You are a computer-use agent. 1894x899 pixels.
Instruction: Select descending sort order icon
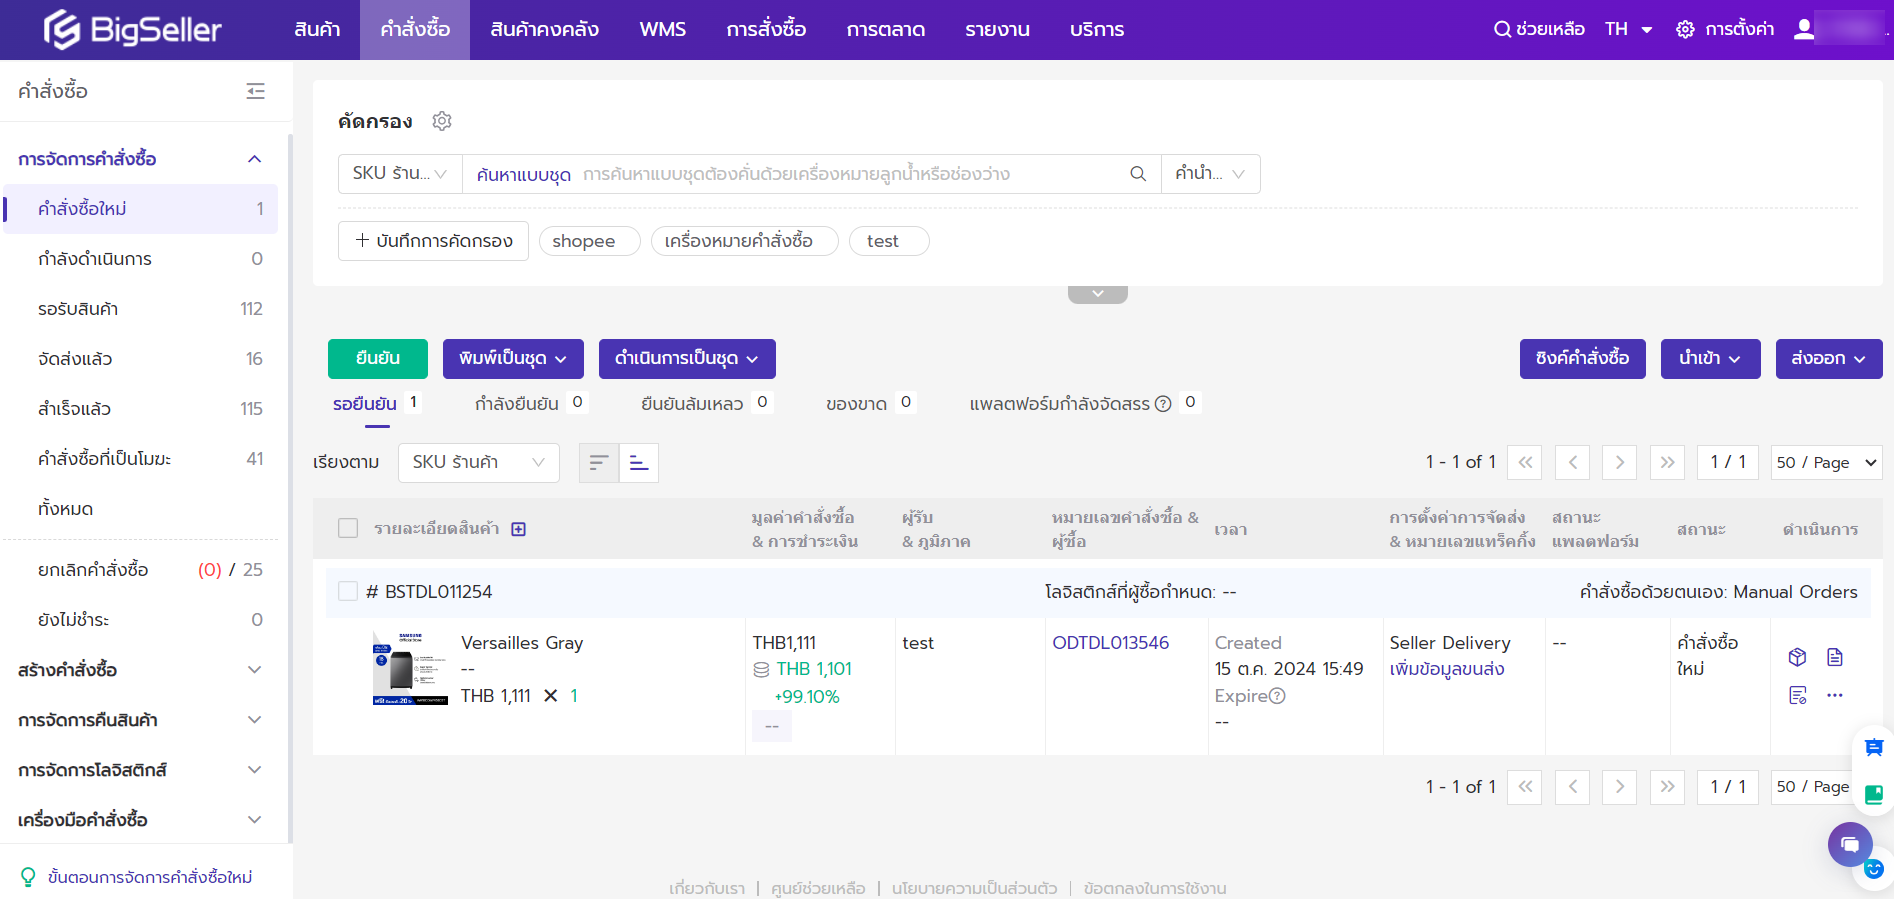[x=599, y=462]
